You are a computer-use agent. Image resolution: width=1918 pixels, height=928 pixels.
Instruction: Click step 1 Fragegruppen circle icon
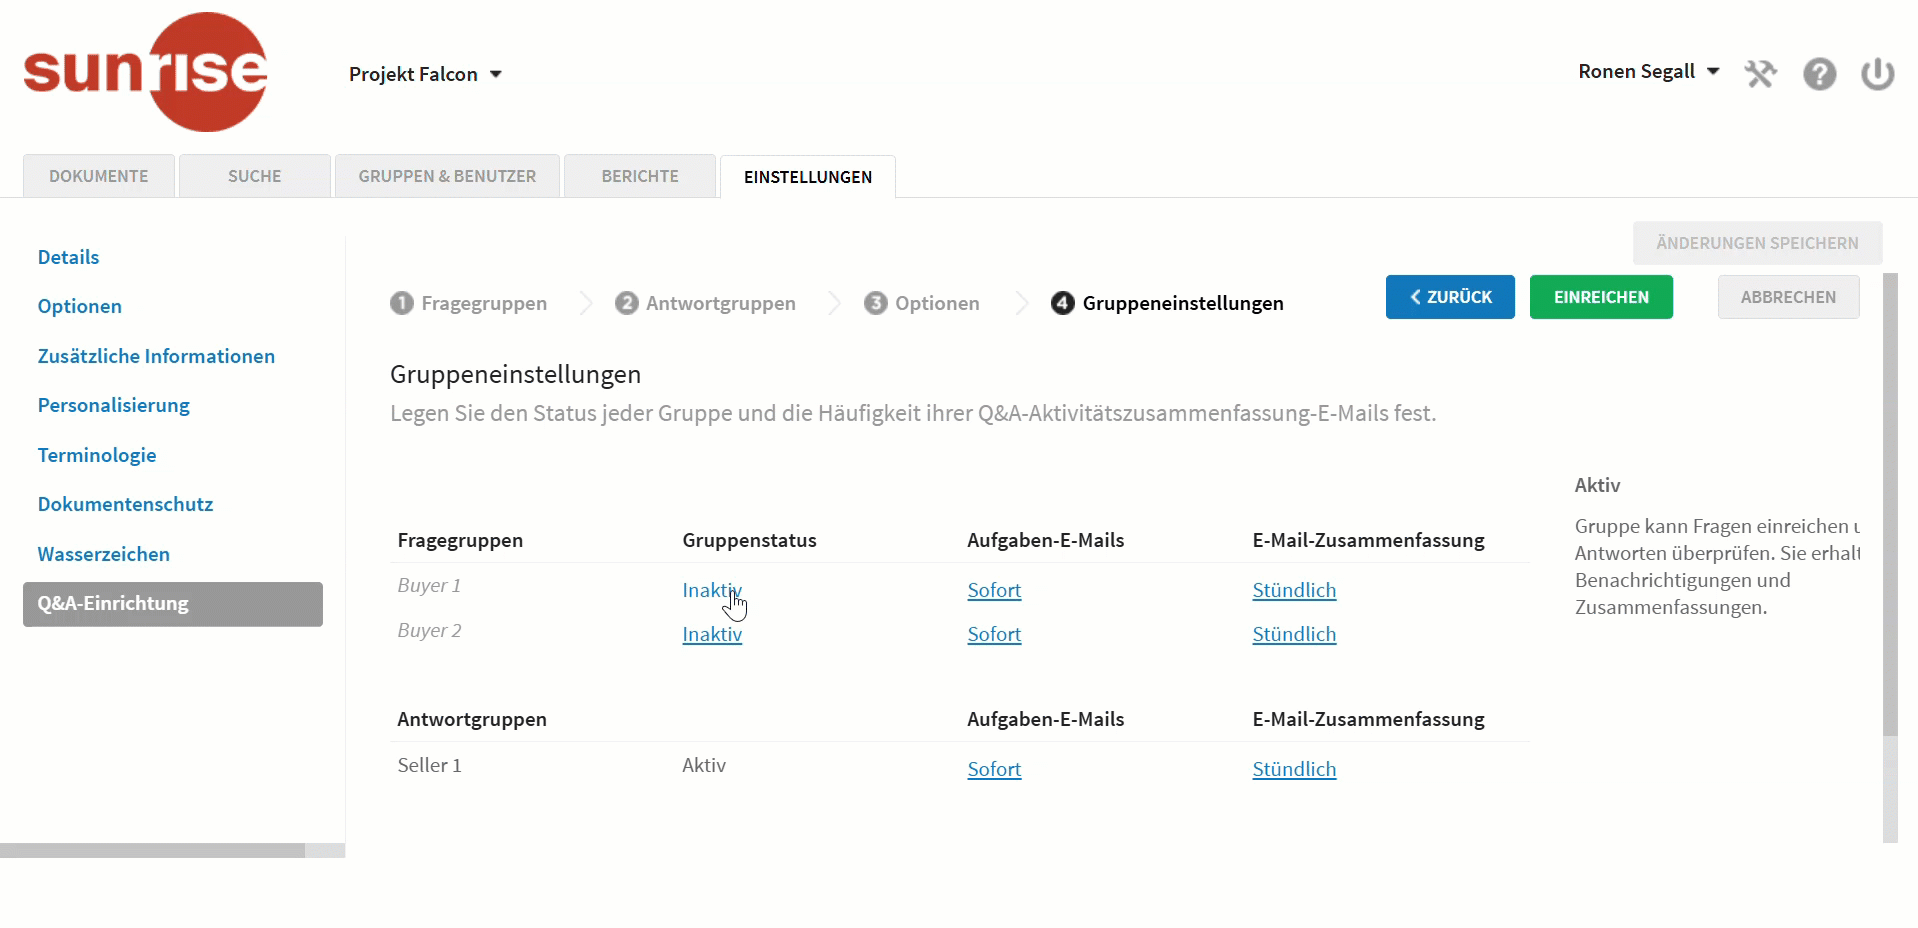click(x=402, y=303)
